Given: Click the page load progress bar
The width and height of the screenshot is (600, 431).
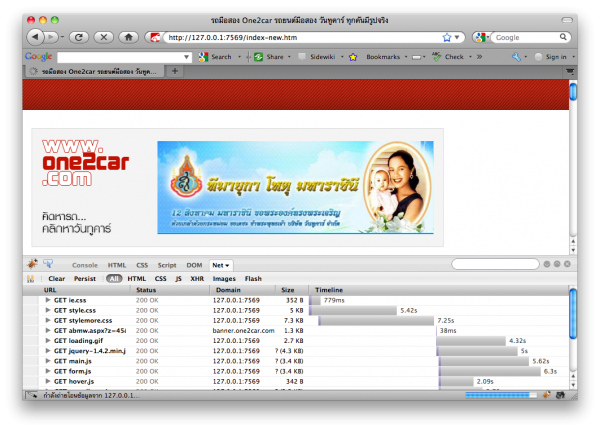Looking at the screenshot, I should point(501,395).
